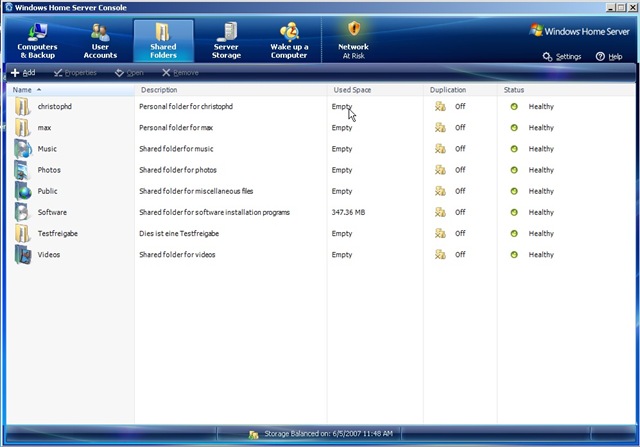The width and height of the screenshot is (640, 447).
Task: Click 'Shared folder for videos' description
Action: [x=177, y=255]
